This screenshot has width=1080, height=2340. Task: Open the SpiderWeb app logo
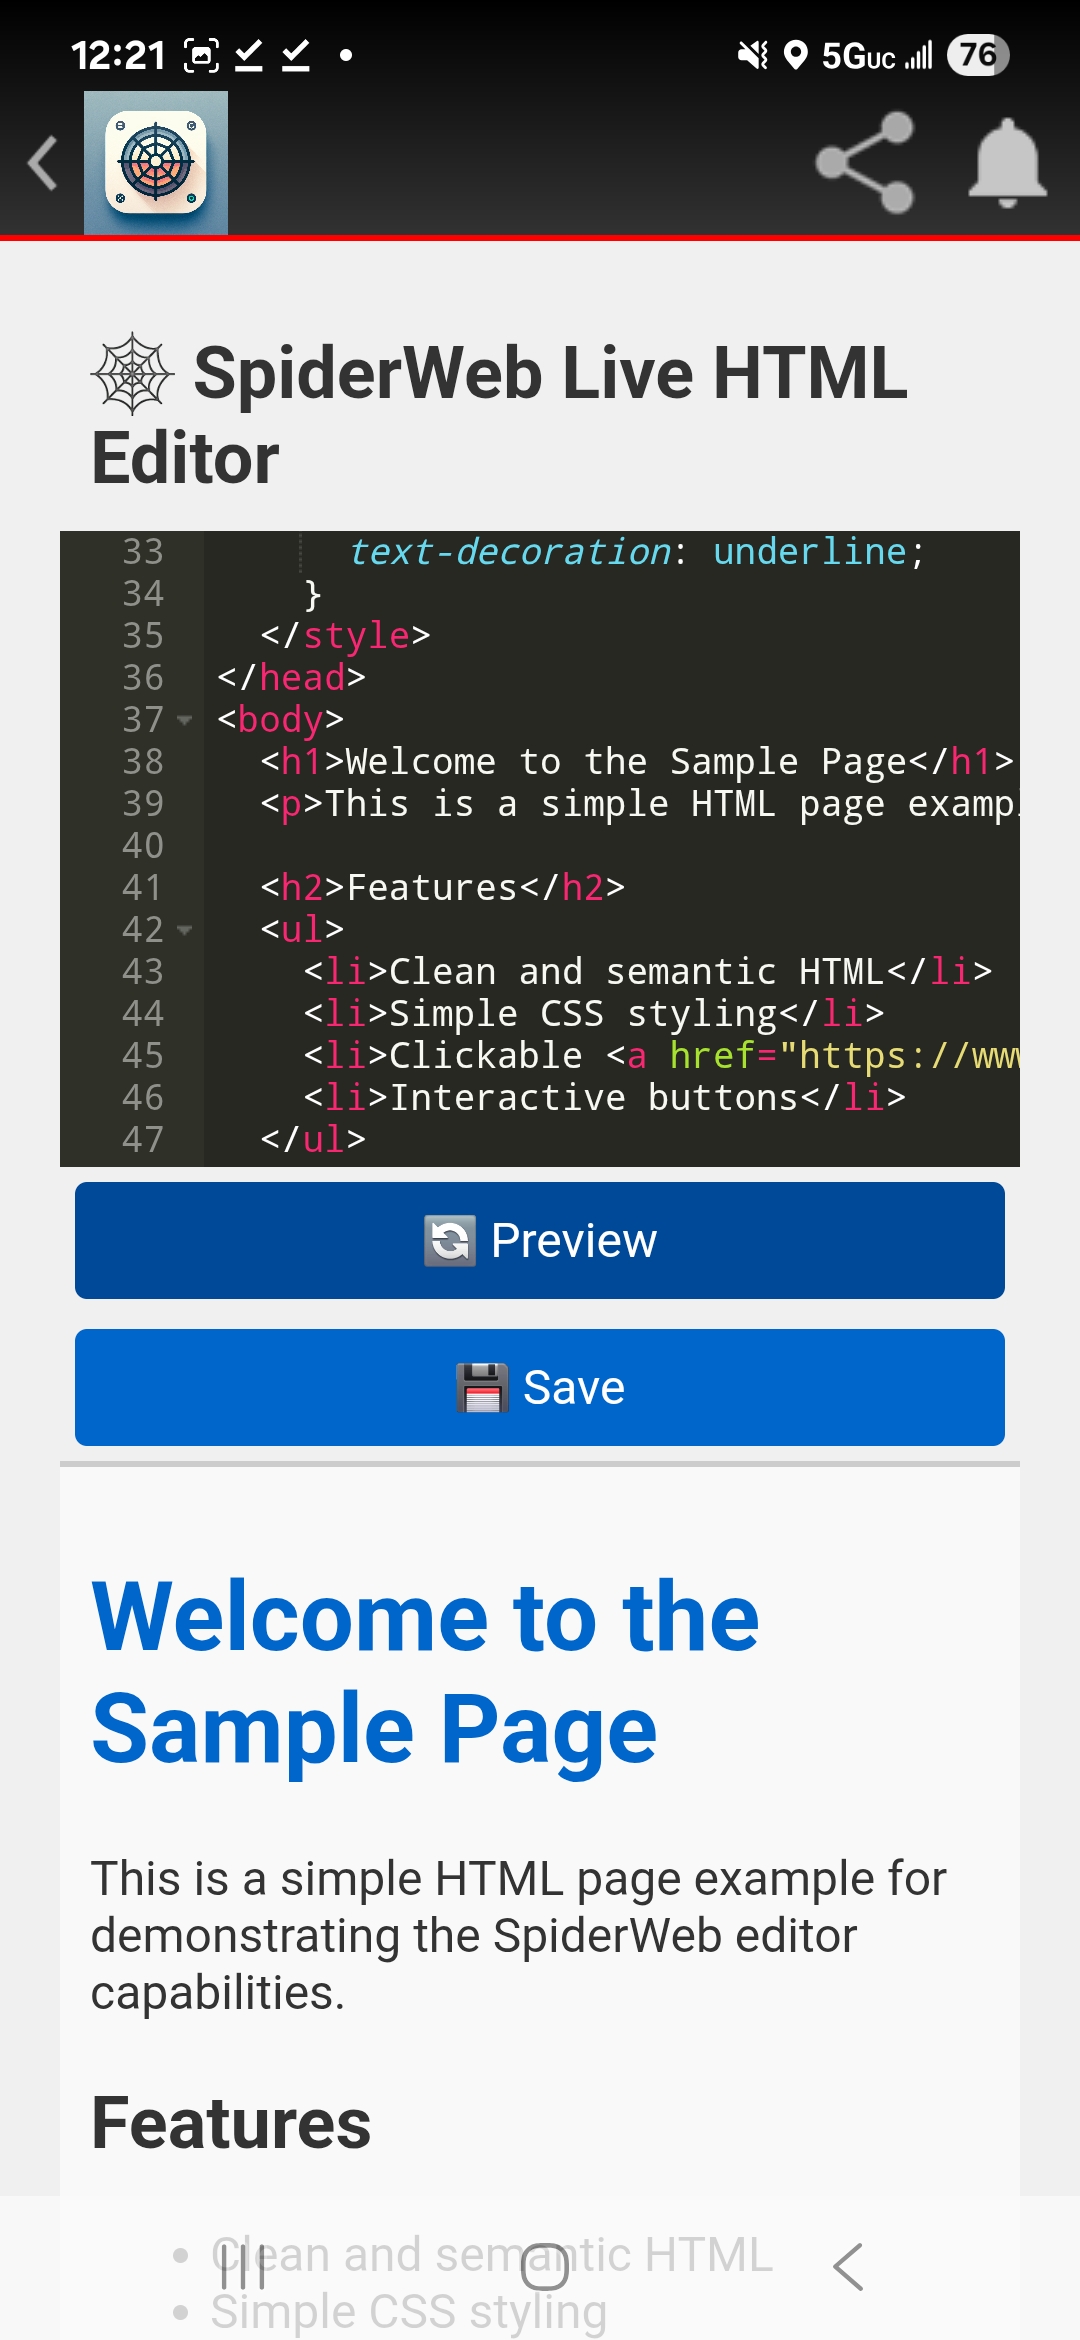156,163
